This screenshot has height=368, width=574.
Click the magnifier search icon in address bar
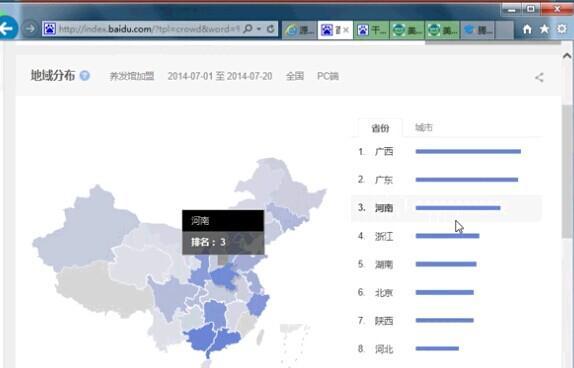(248, 29)
